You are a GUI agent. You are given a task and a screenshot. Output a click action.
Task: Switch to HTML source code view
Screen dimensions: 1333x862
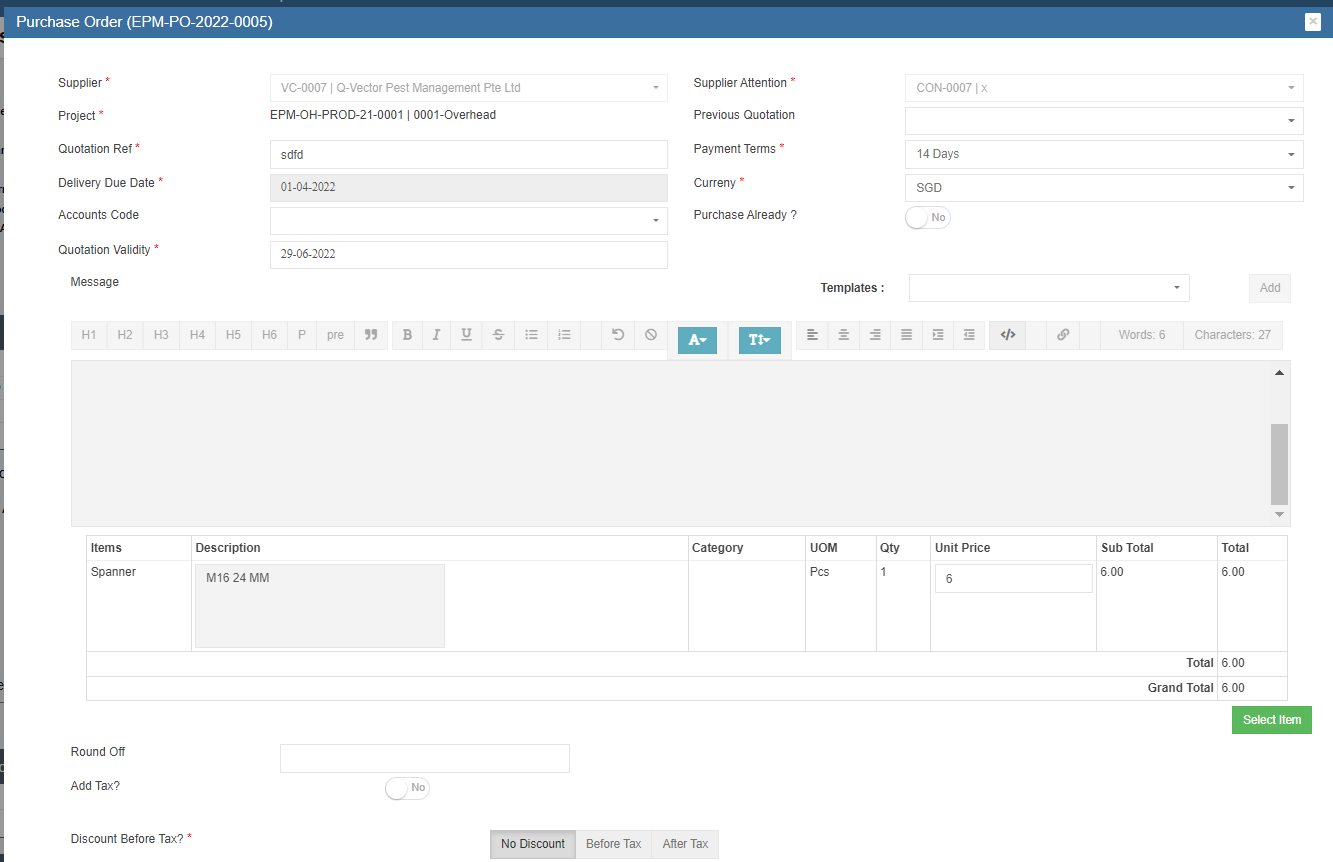coord(1008,335)
